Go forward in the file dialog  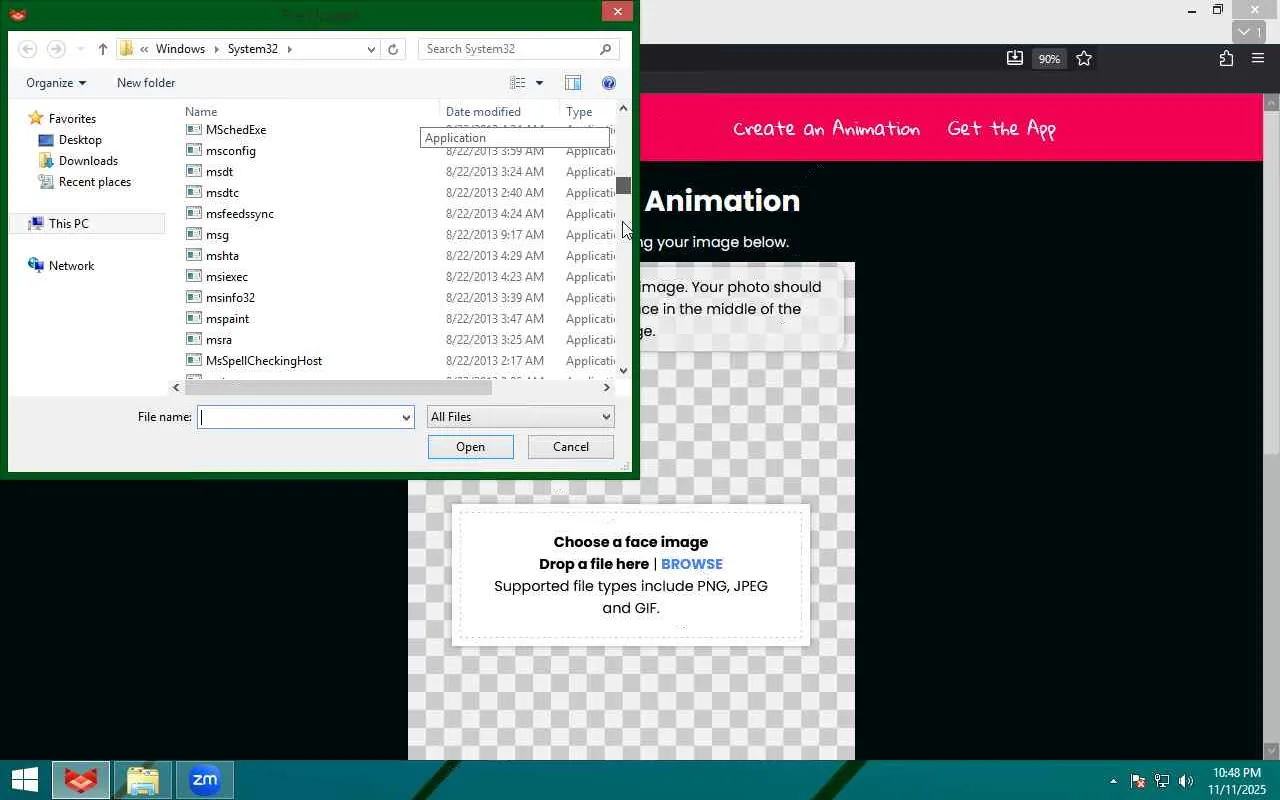[56, 49]
